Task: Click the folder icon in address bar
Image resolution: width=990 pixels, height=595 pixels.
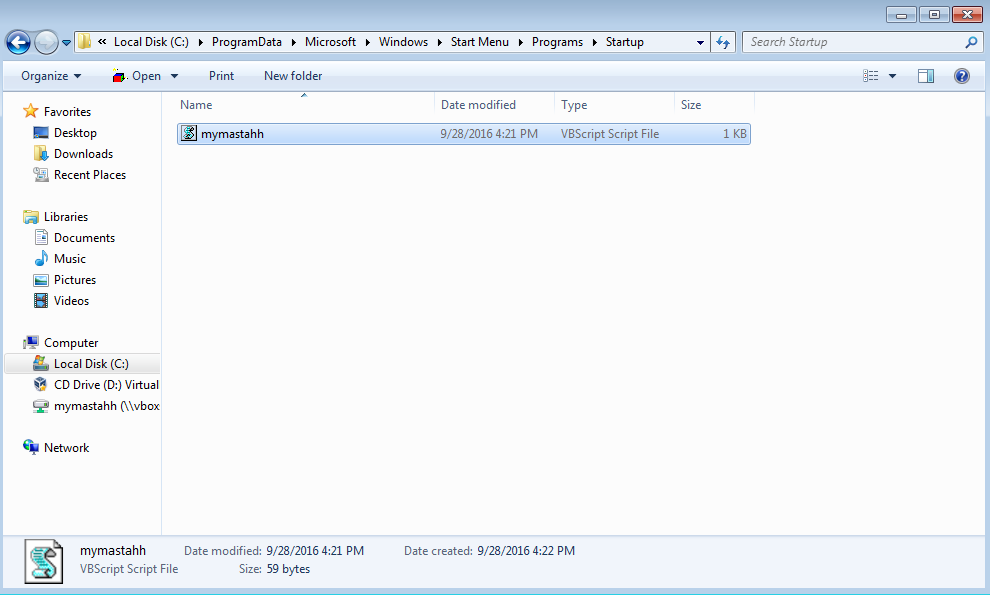Action: click(84, 42)
